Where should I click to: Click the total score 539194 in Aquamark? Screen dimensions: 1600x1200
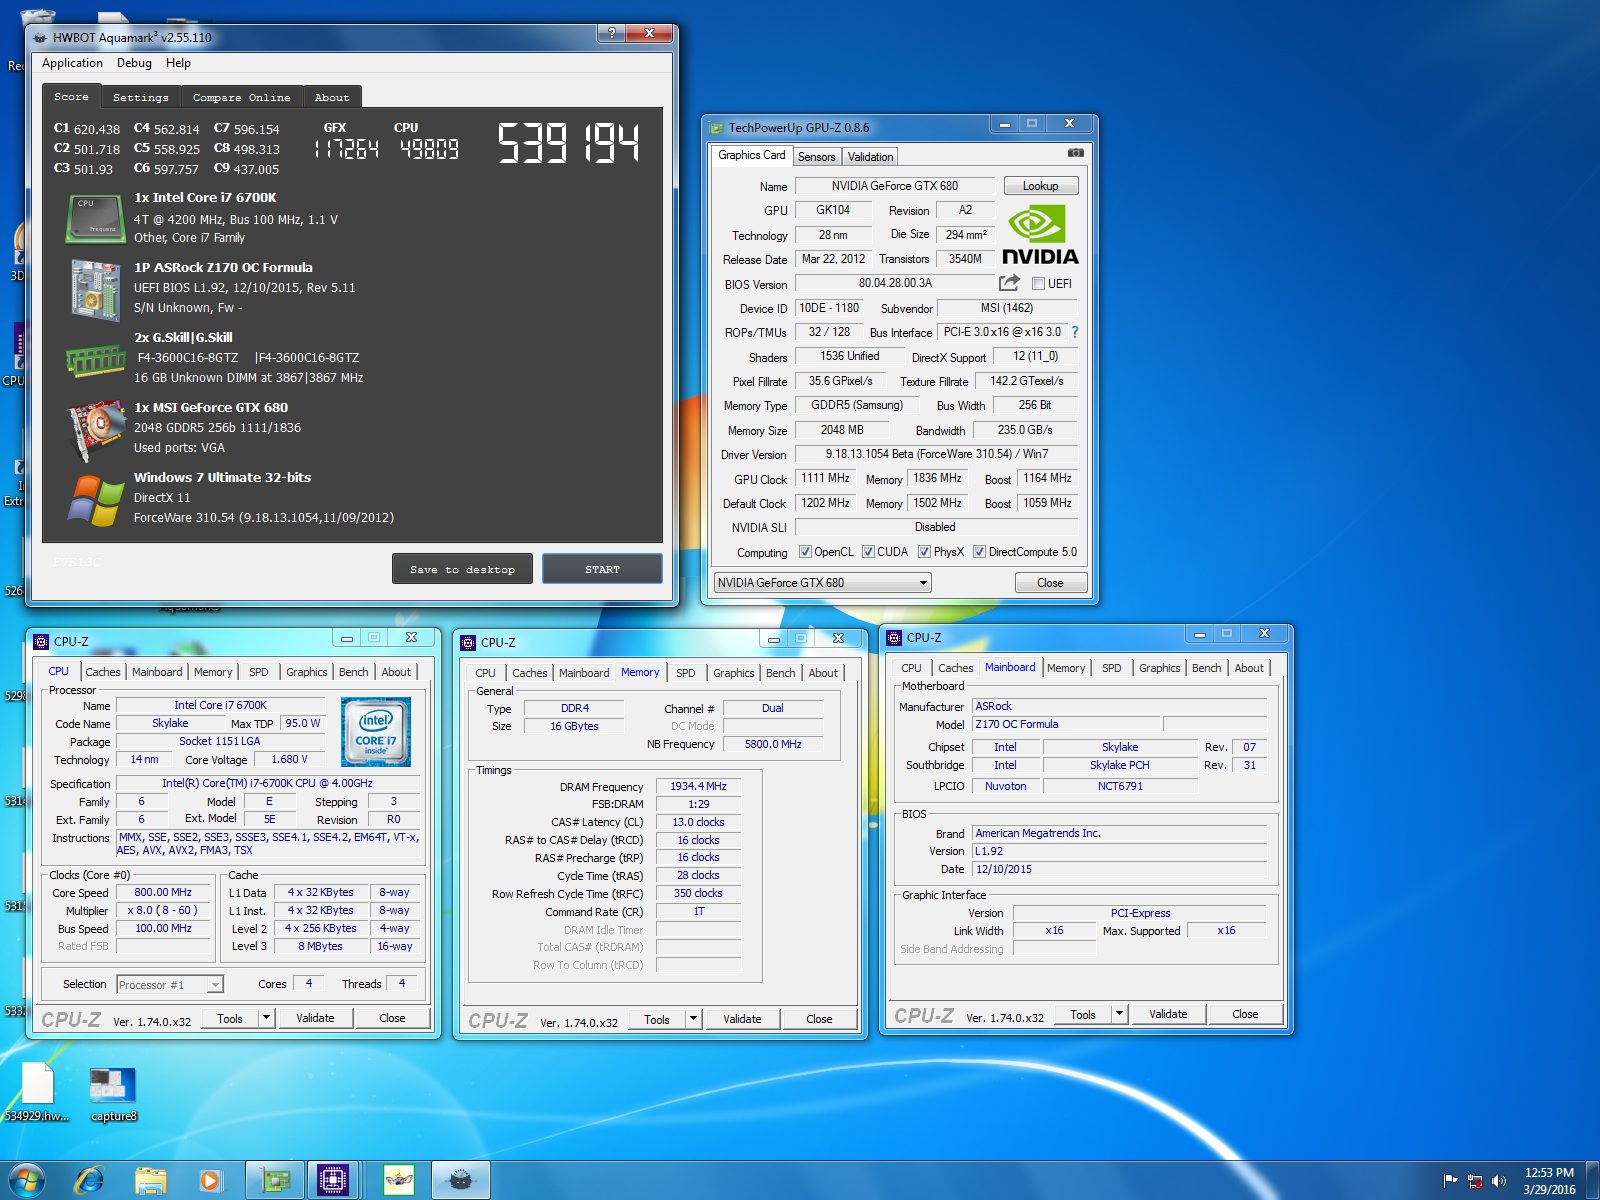coord(568,142)
